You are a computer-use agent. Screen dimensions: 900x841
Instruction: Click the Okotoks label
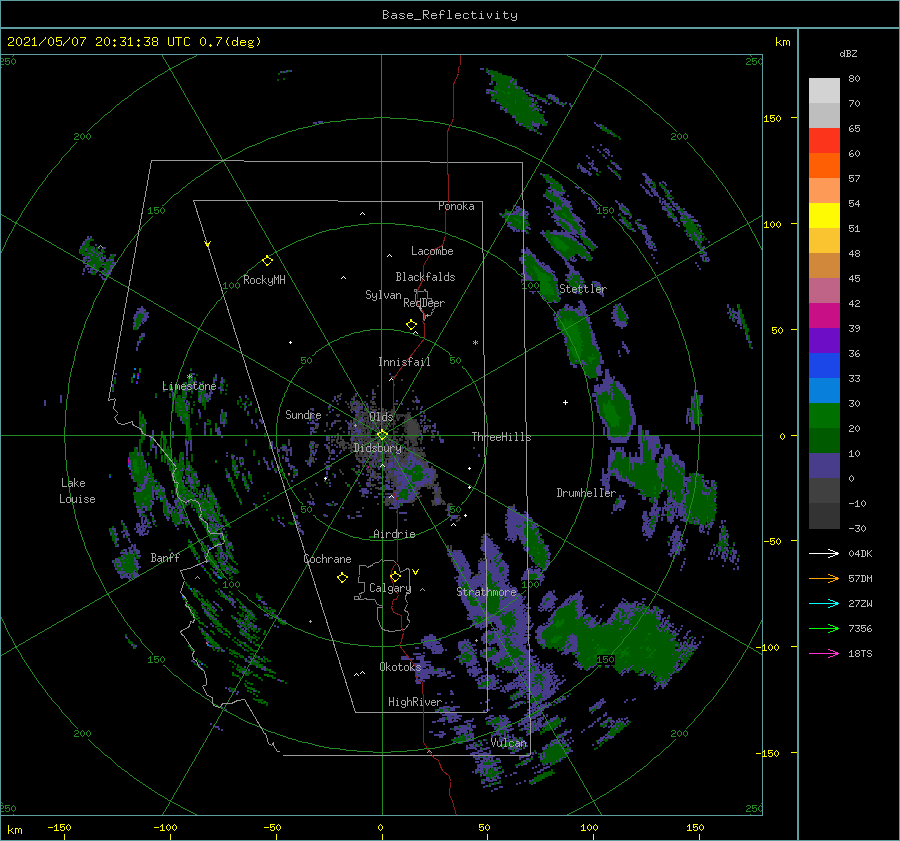click(400, 666)
